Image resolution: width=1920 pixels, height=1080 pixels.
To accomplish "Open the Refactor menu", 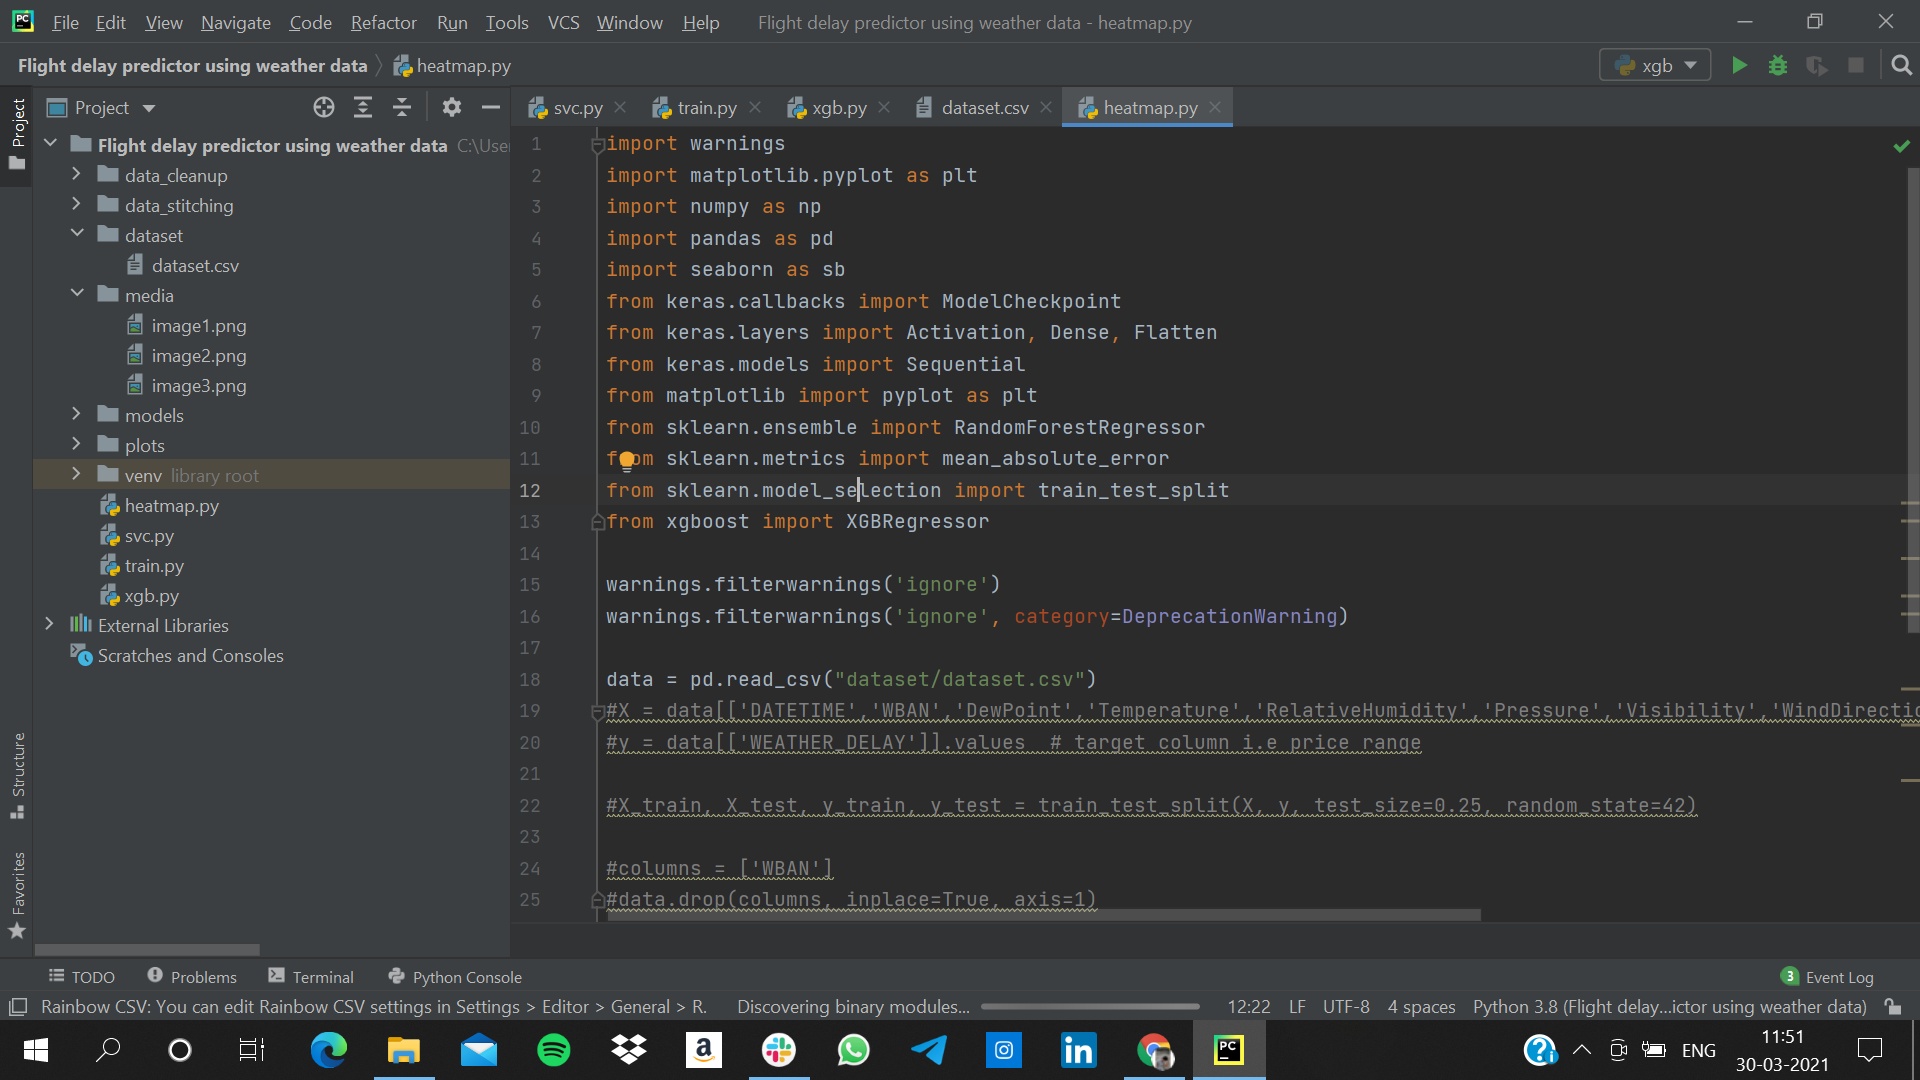I will 383,22.
